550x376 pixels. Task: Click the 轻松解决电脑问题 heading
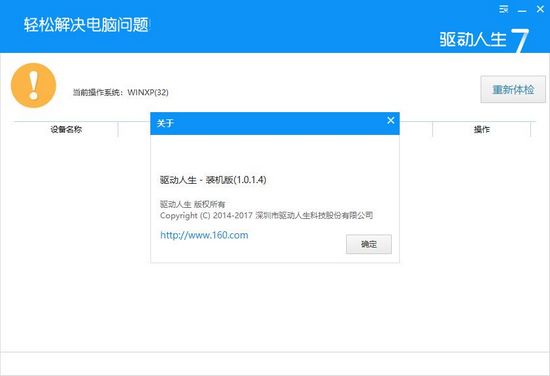(x=86, y=25)
